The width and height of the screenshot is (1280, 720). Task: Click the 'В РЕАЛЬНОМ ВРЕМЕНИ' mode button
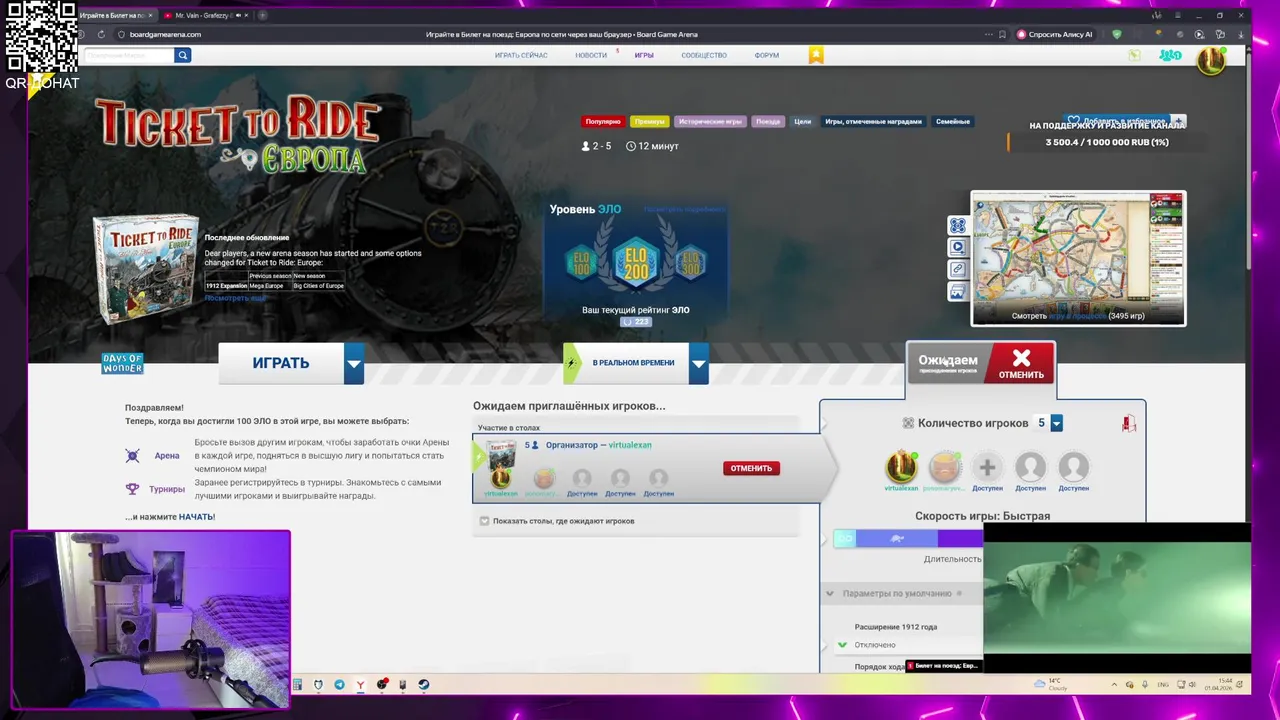pyautogui.click(x=626, y=363)
